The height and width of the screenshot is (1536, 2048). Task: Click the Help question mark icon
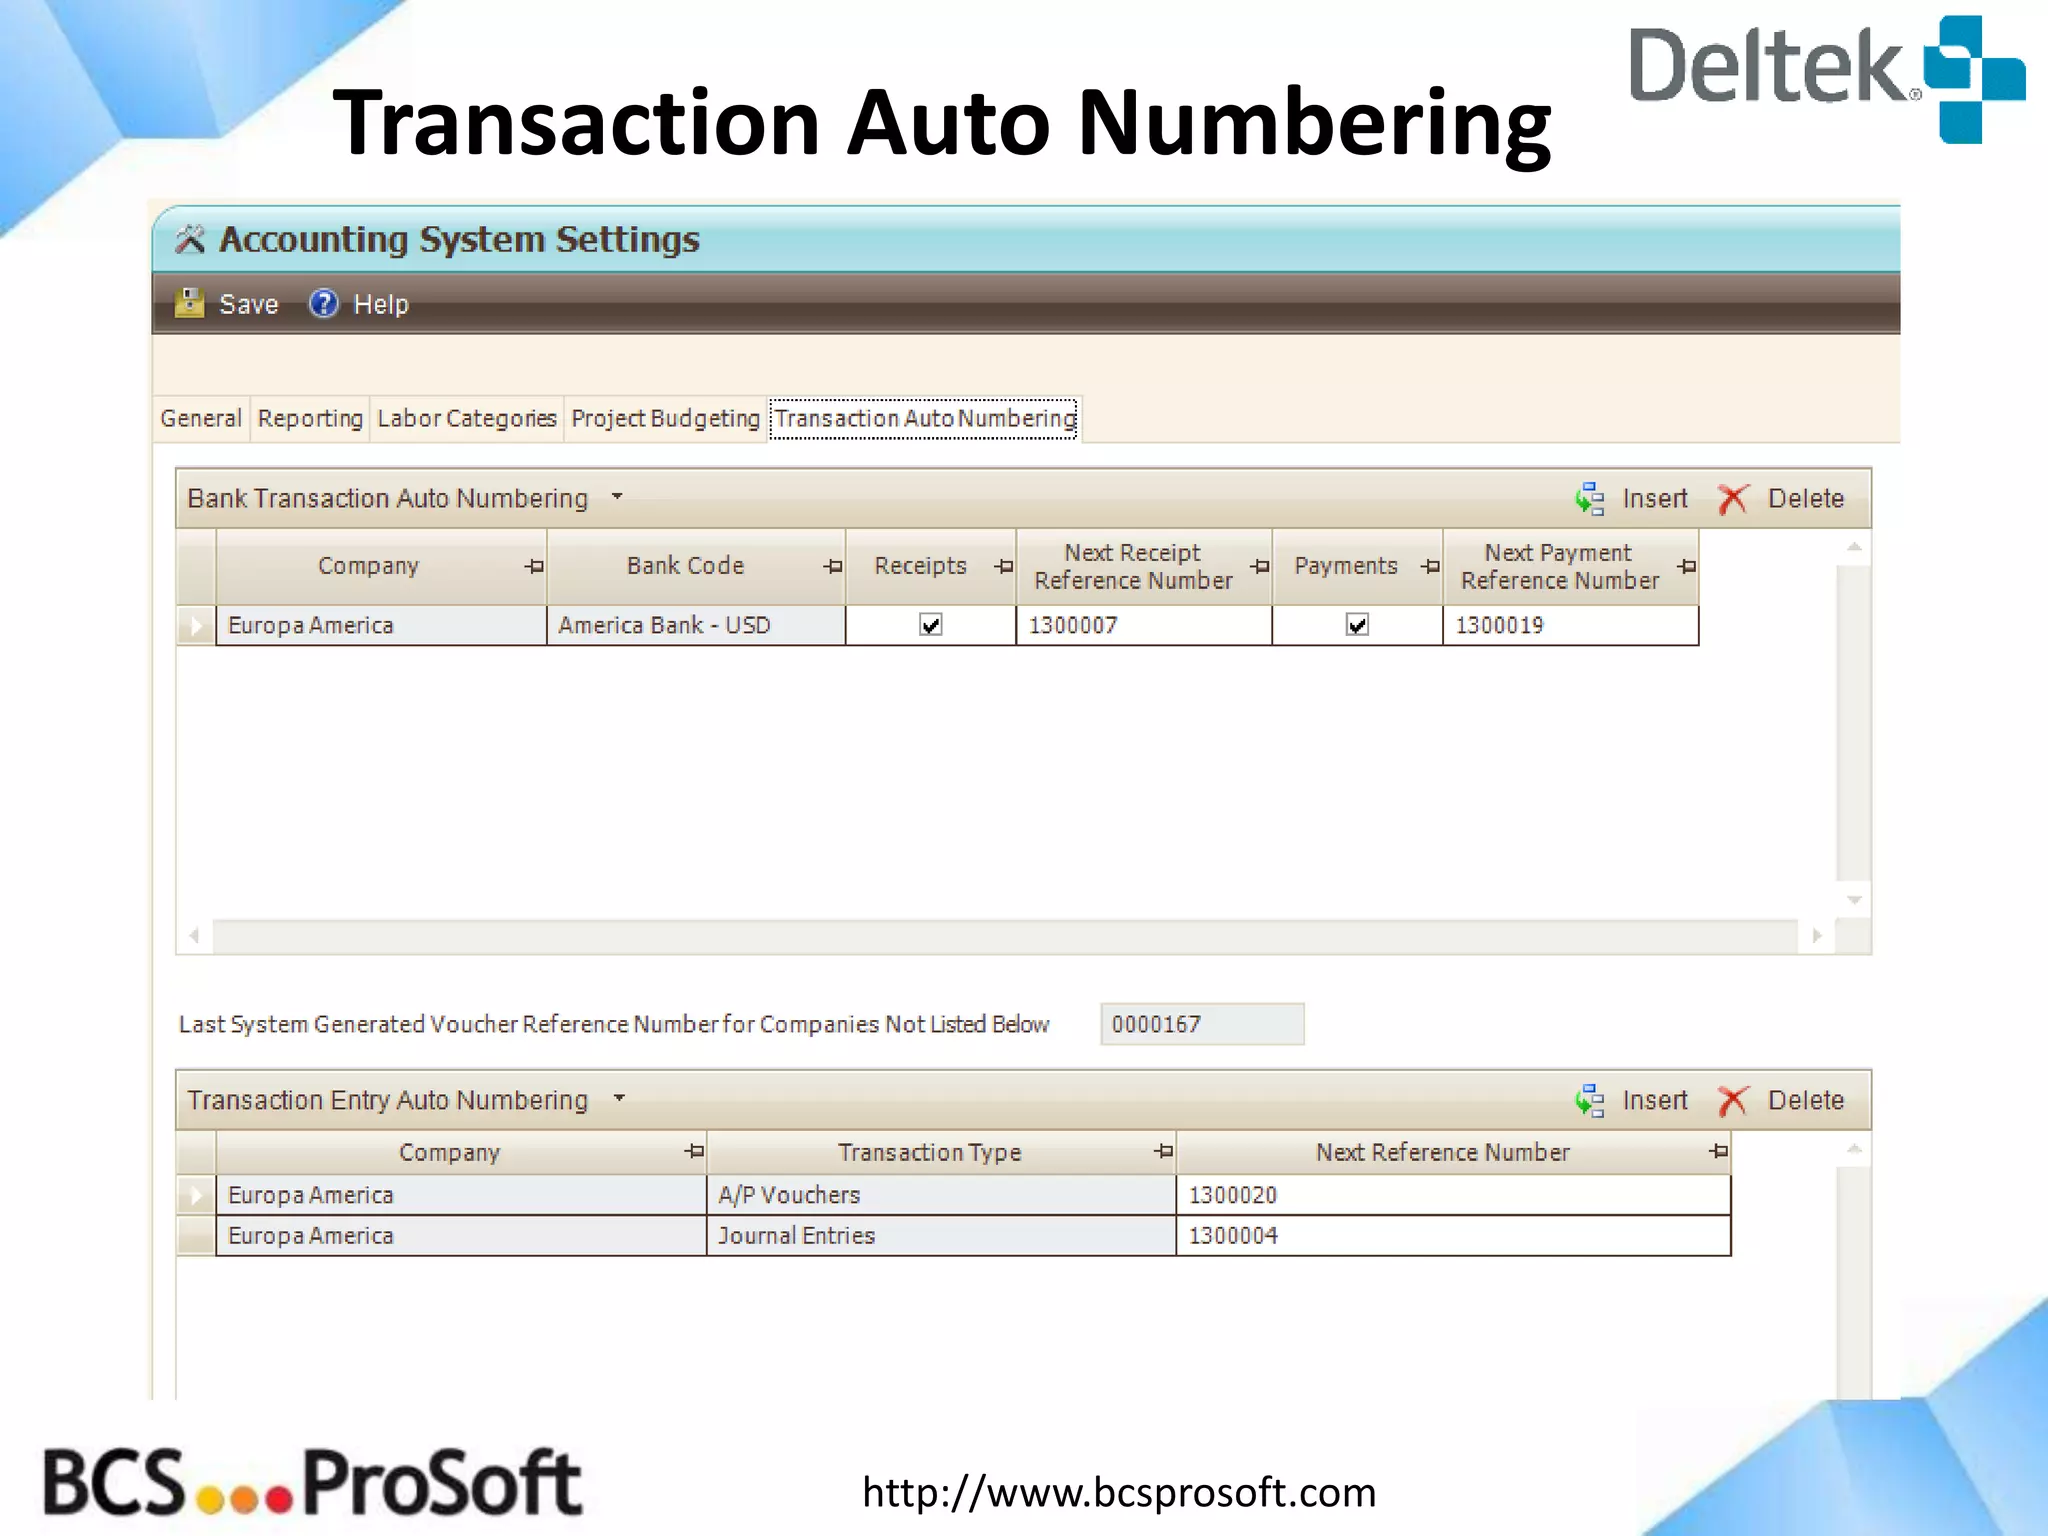(x=323, y=303)
